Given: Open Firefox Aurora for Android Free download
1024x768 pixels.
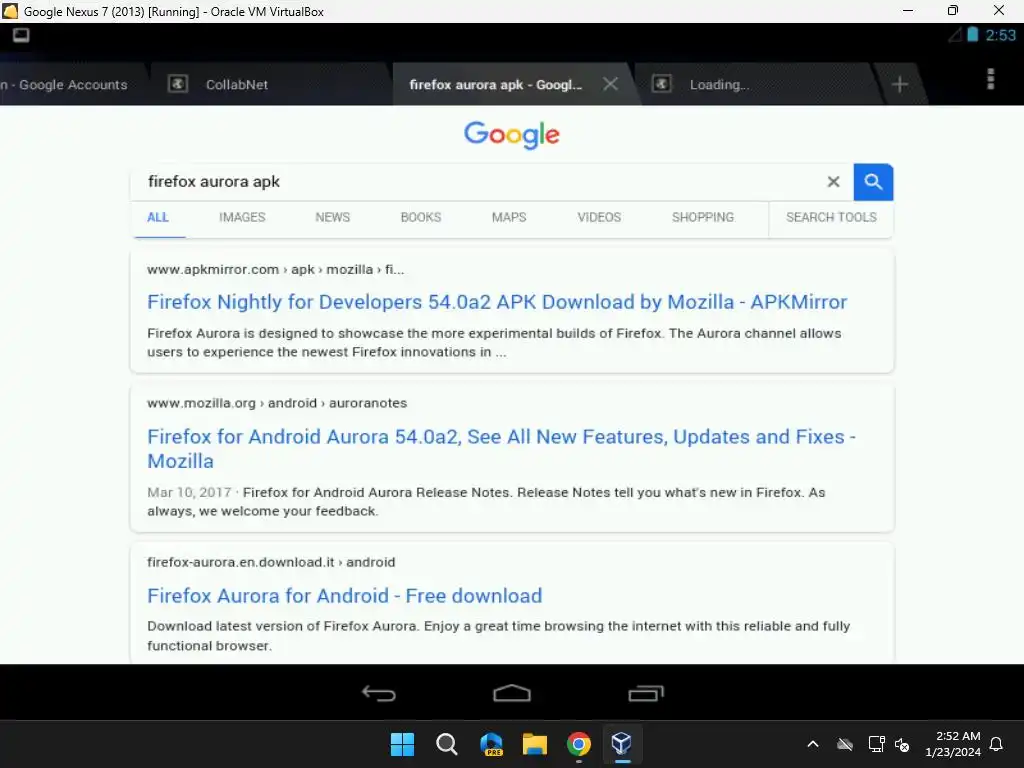Looking at the screenshot, I should (x=345, y=596).
